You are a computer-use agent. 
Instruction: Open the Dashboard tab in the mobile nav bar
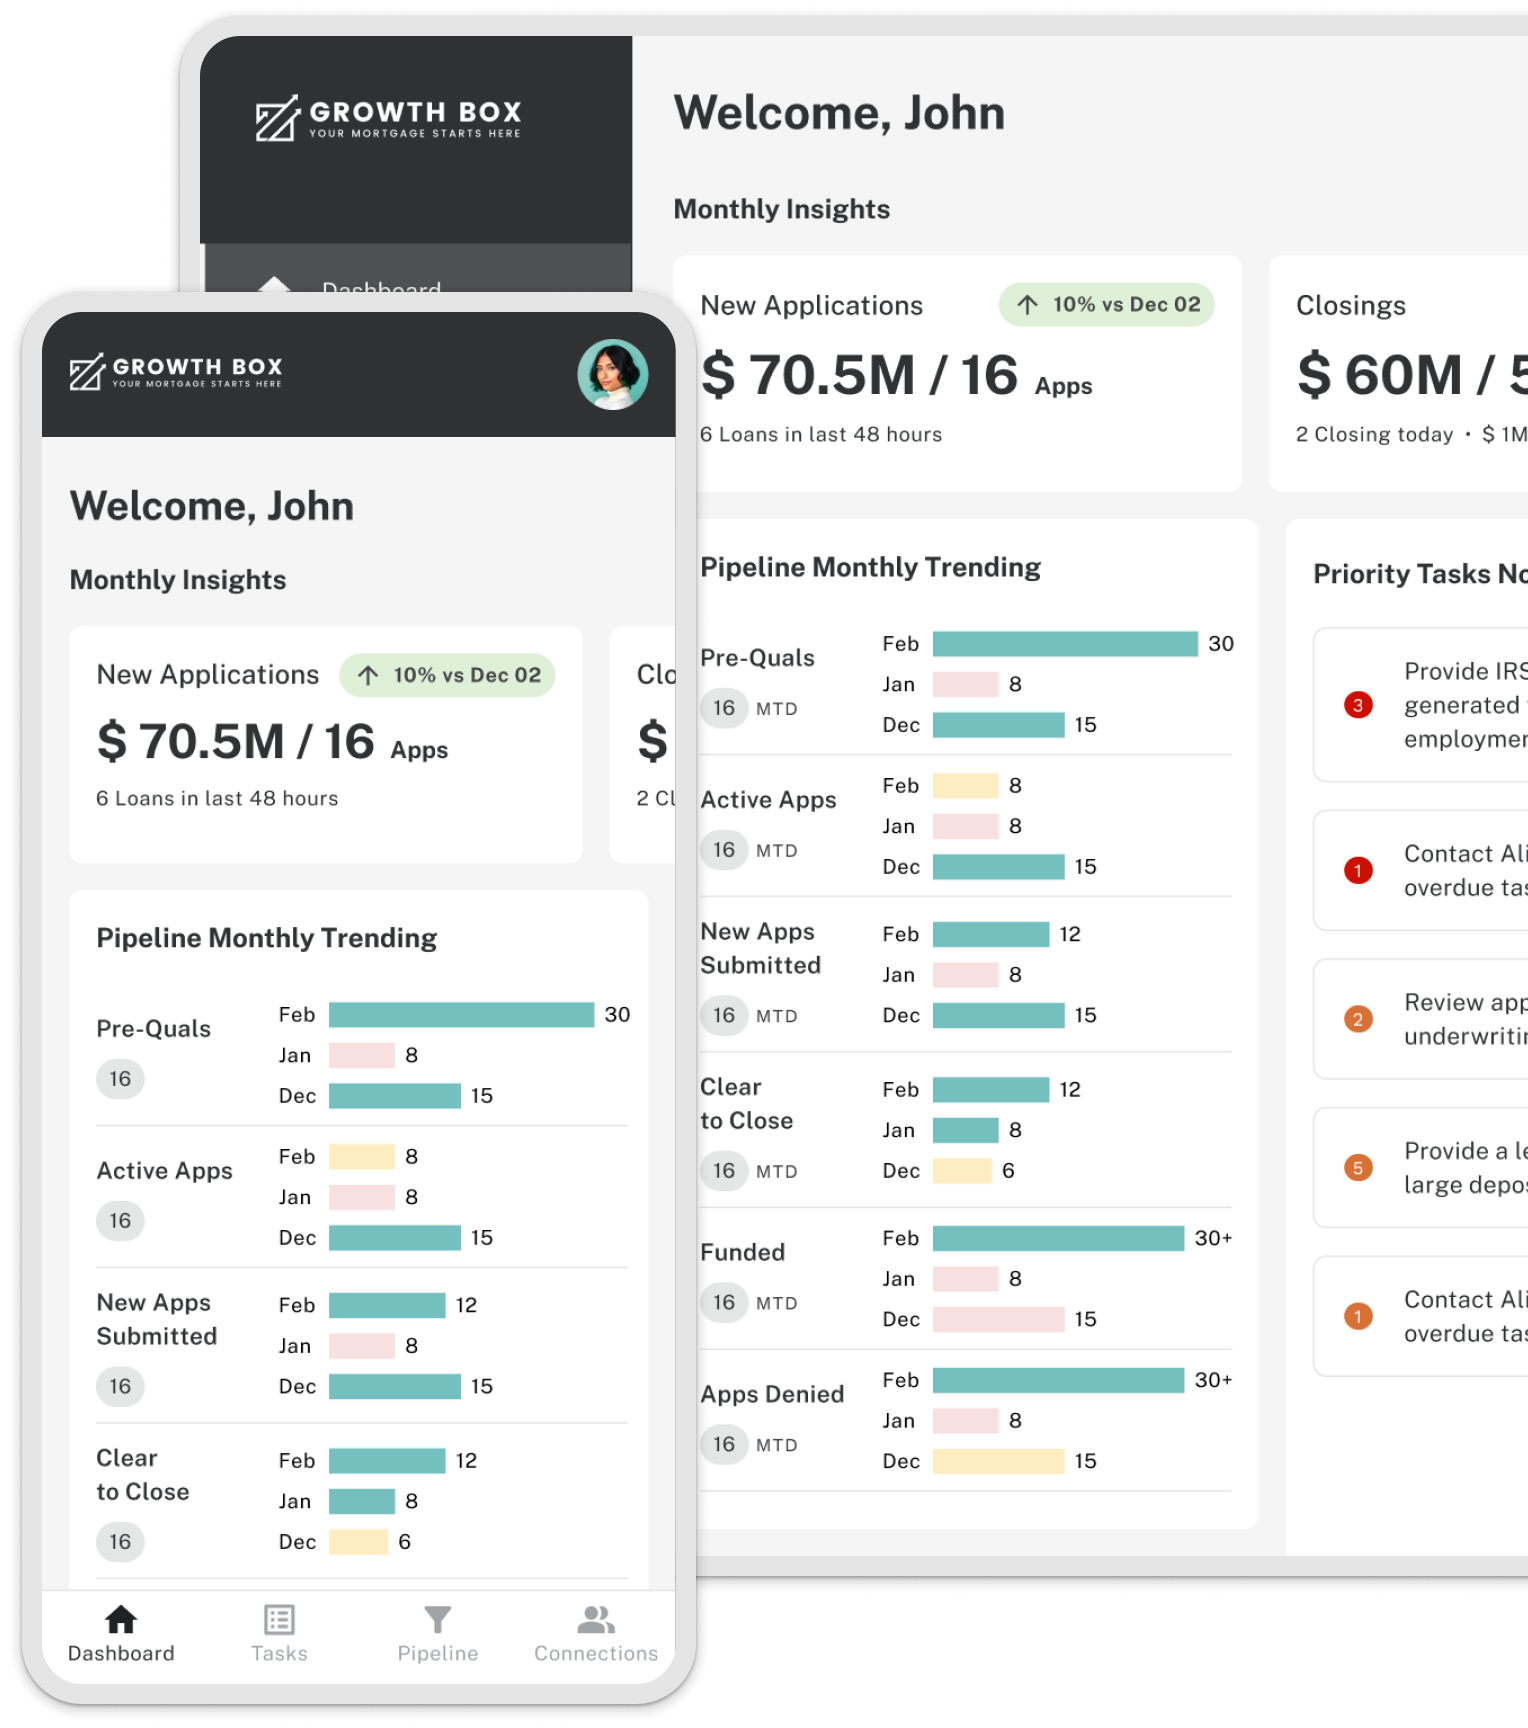point(121,1634)
